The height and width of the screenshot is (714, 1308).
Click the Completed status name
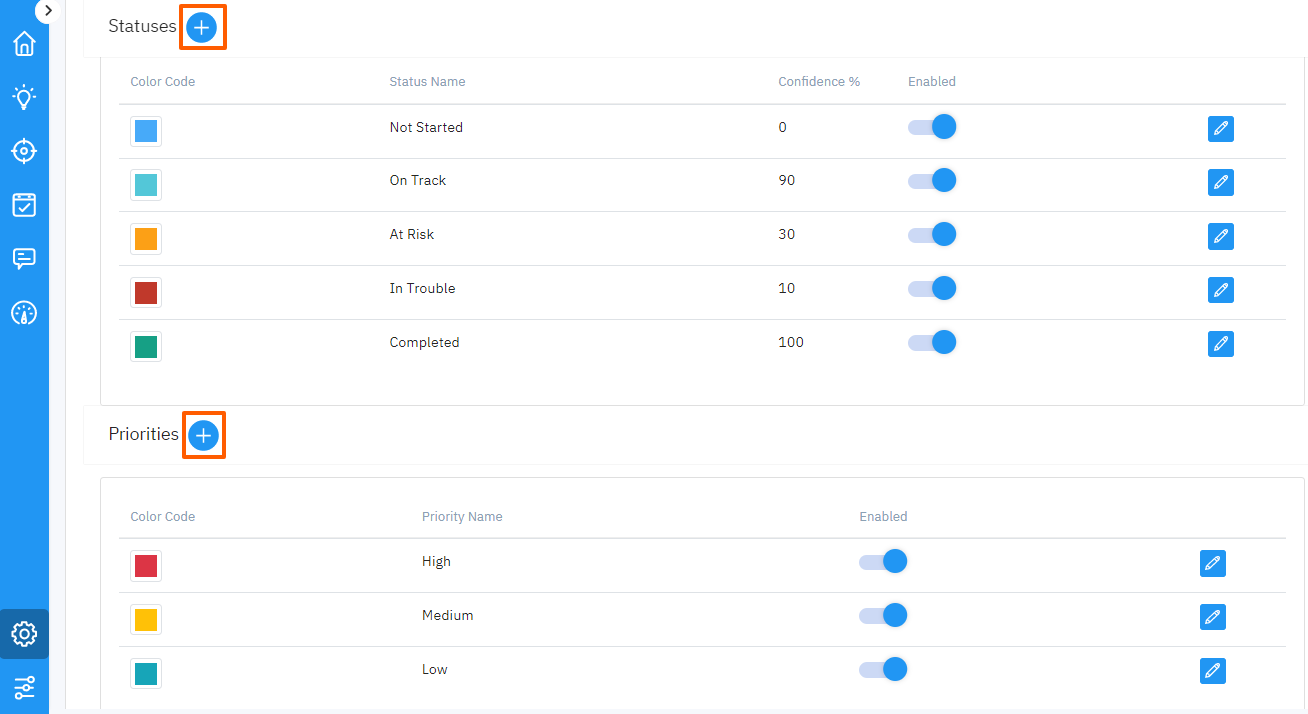(424, 343)
